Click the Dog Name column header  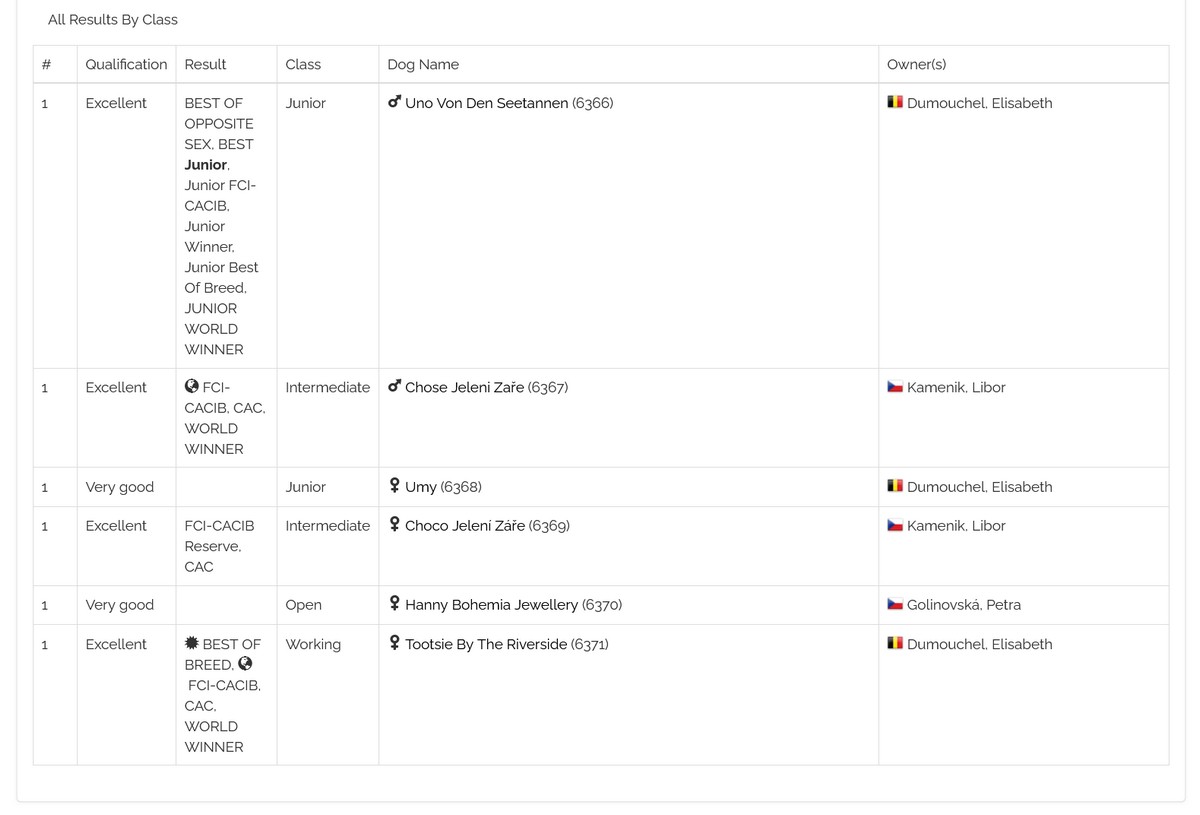[423, 64]
